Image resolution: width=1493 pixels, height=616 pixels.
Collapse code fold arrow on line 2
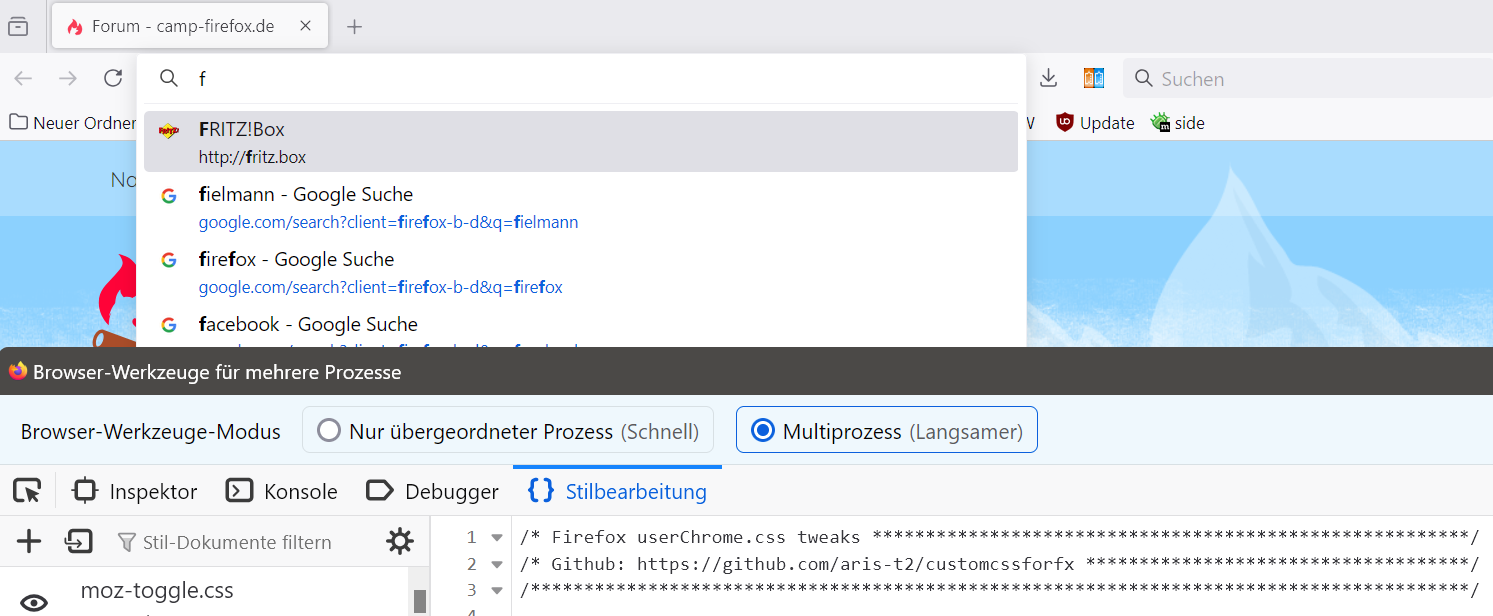point(497,564)
